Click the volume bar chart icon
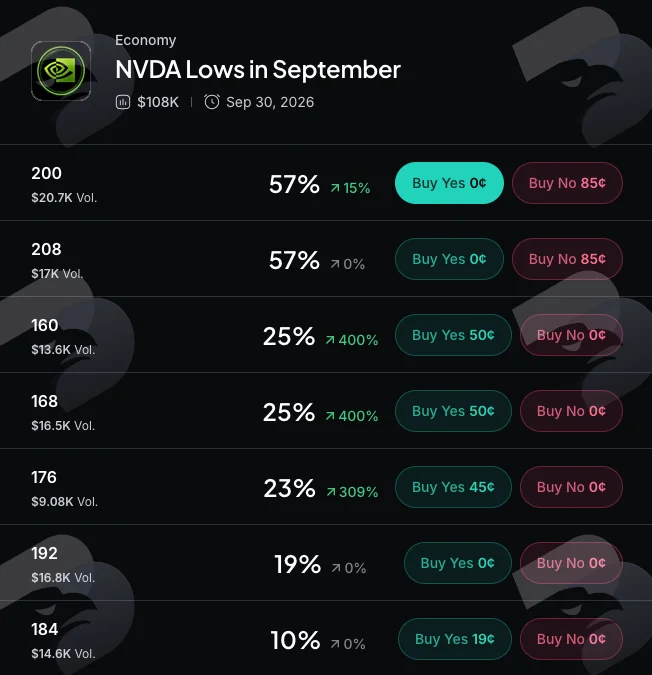 (x=123, y=102)
